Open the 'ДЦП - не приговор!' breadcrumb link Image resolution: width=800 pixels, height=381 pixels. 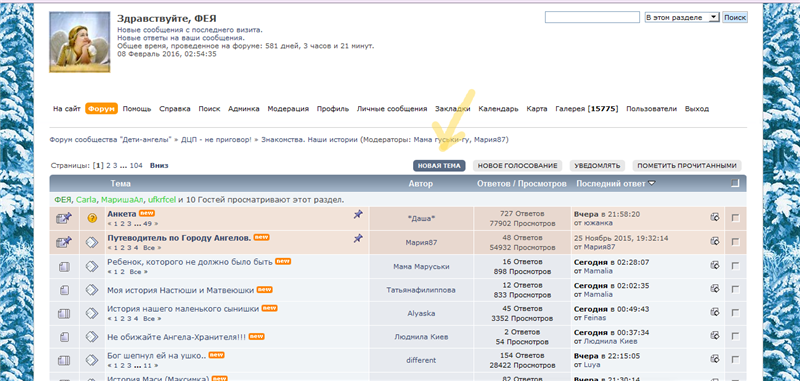point(216,139)
